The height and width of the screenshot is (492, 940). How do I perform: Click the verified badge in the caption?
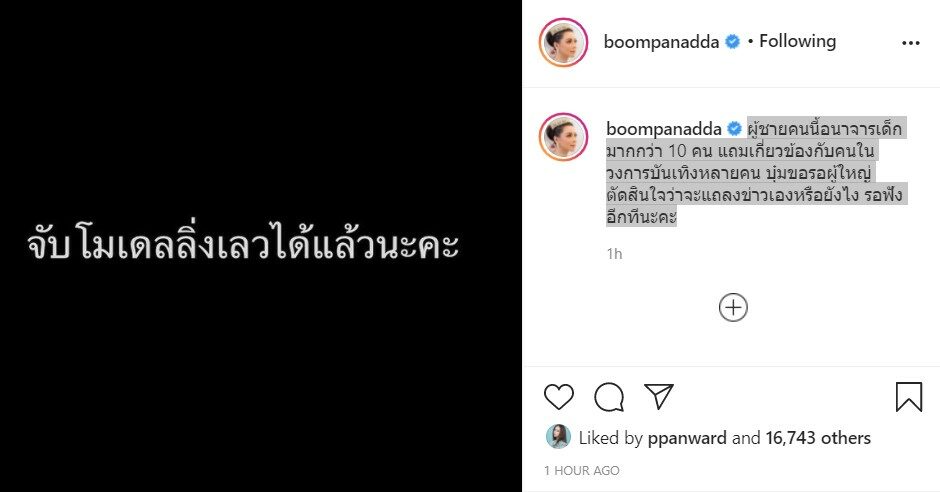(x=734, y=128)
